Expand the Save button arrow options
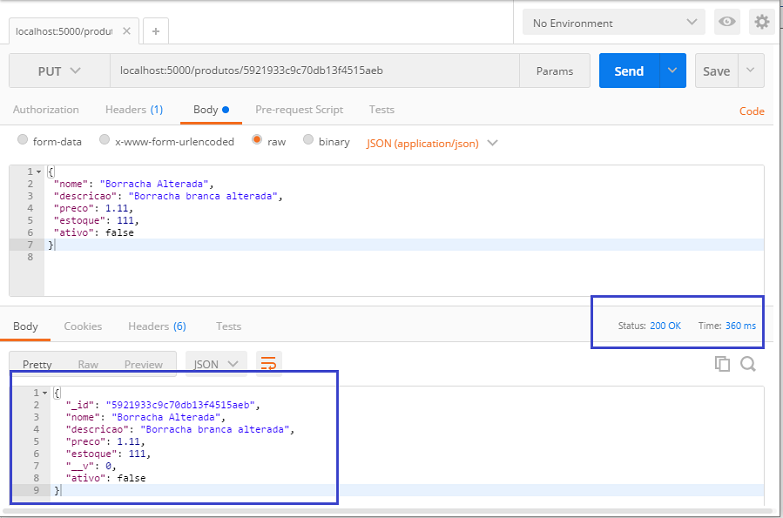This screenshot has width=783, height=518. [x=751, y=70]
